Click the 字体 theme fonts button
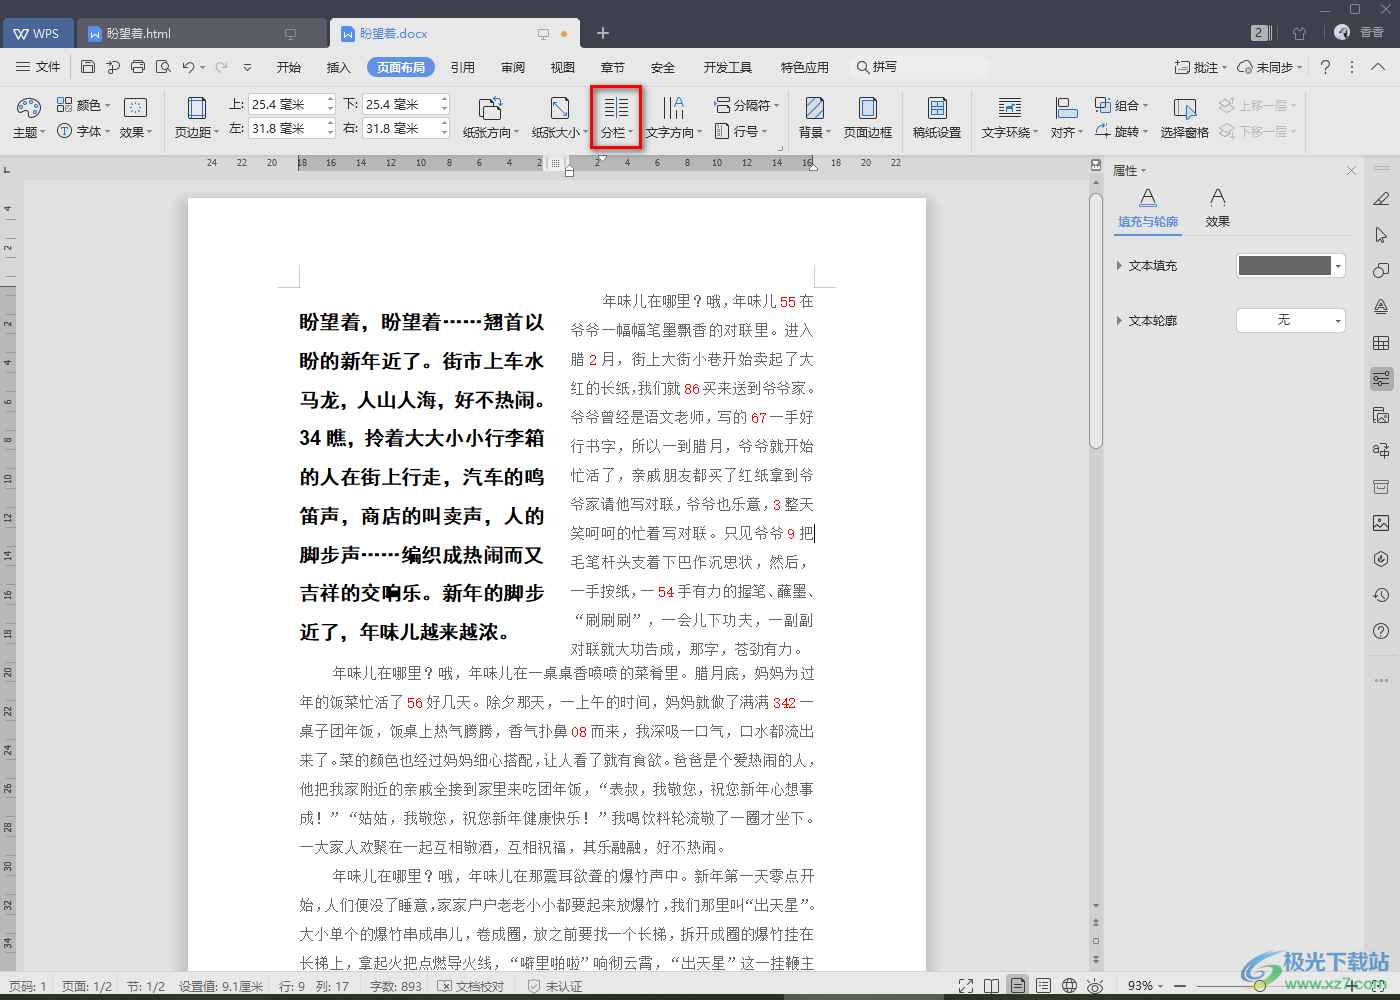The image size is (1400, 1000). click(83, 131)
